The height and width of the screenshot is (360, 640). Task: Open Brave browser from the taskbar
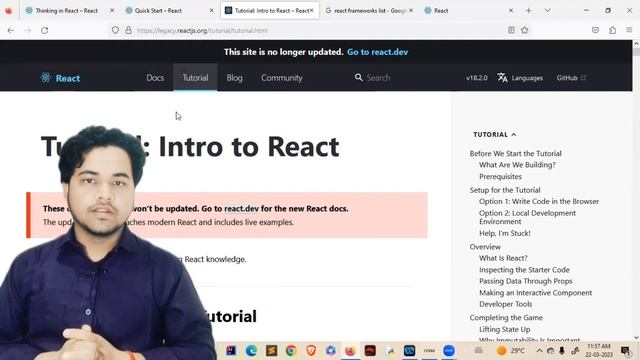pyautogui.click(x=311, y=351)
